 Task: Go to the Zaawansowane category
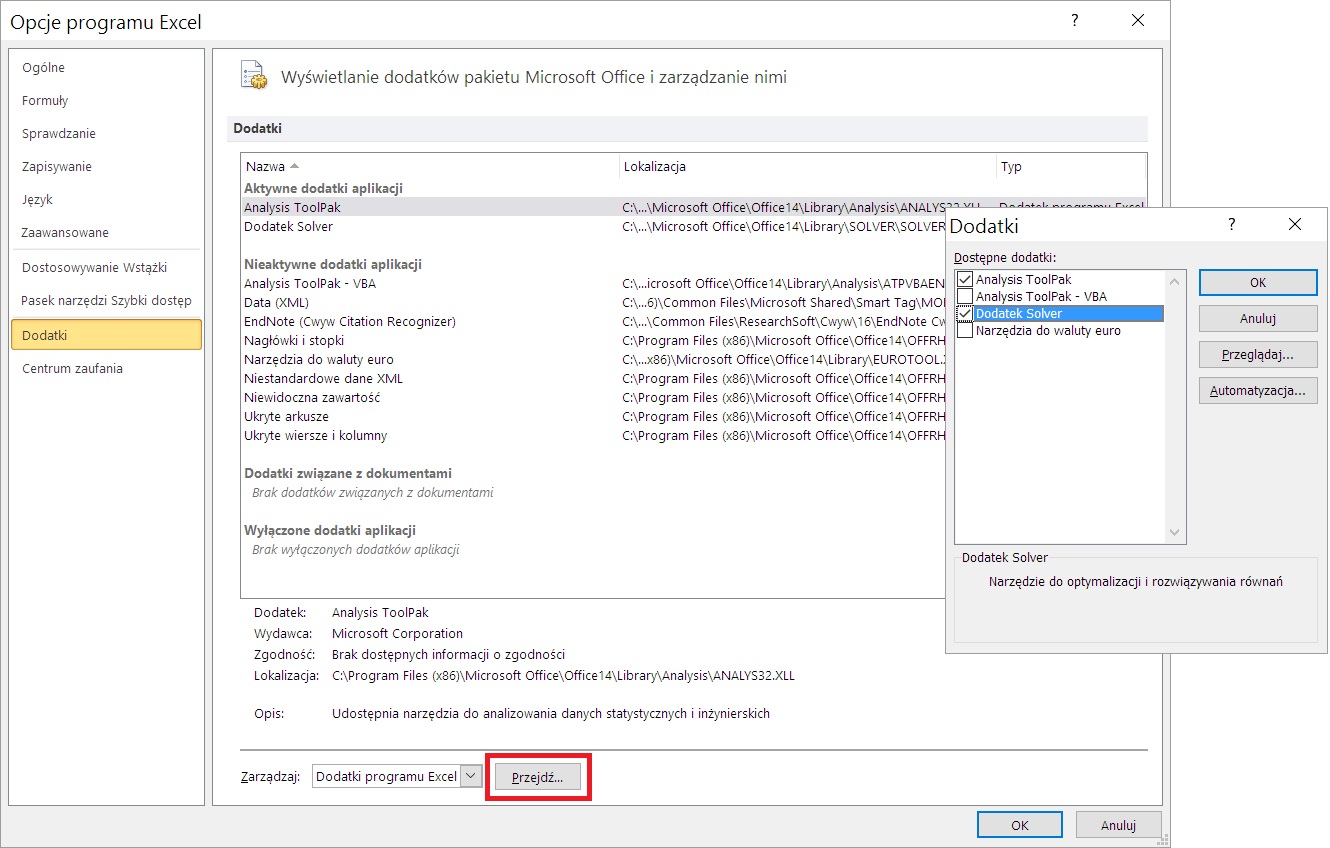point(106,232)
